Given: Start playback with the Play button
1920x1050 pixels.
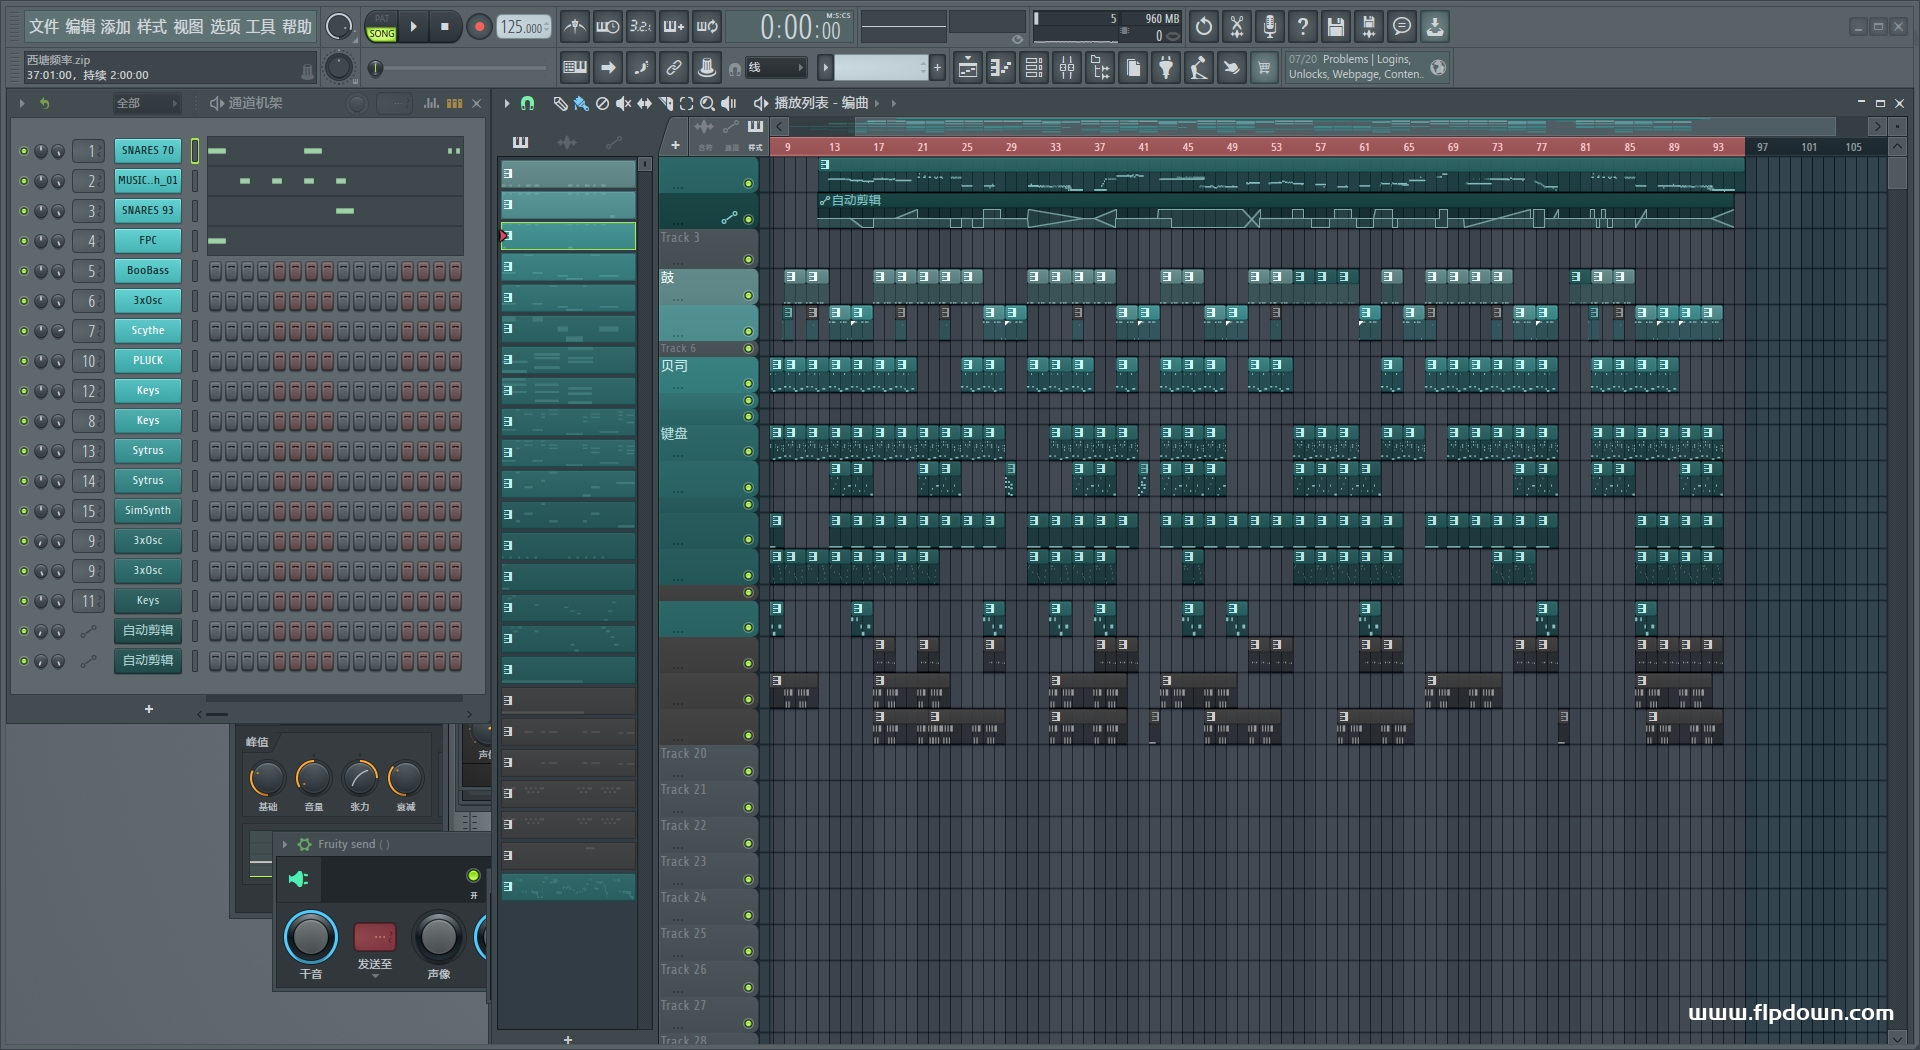Looking at the screenshot, I should [x=413, y=27].
